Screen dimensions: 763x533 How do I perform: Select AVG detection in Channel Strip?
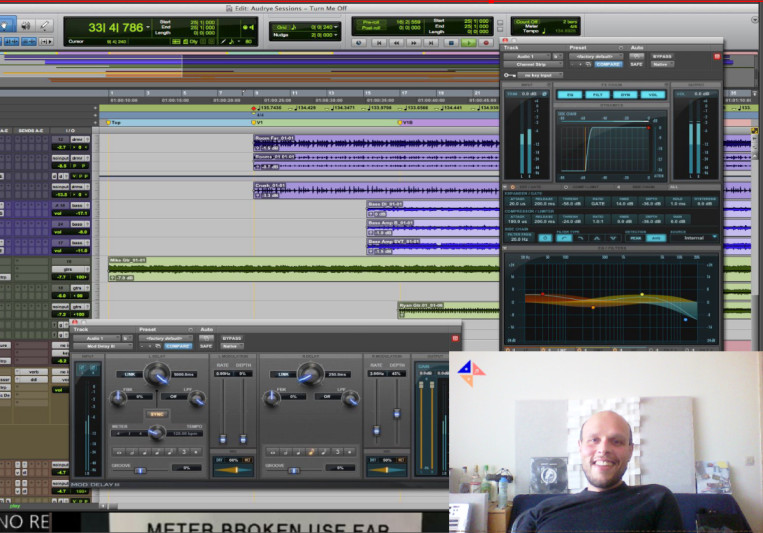coord(655,238)
